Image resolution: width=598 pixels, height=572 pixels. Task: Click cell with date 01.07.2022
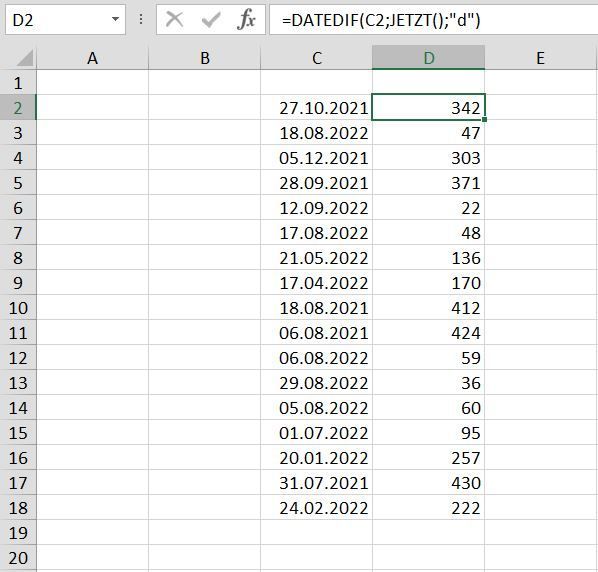tap(317, 432)
